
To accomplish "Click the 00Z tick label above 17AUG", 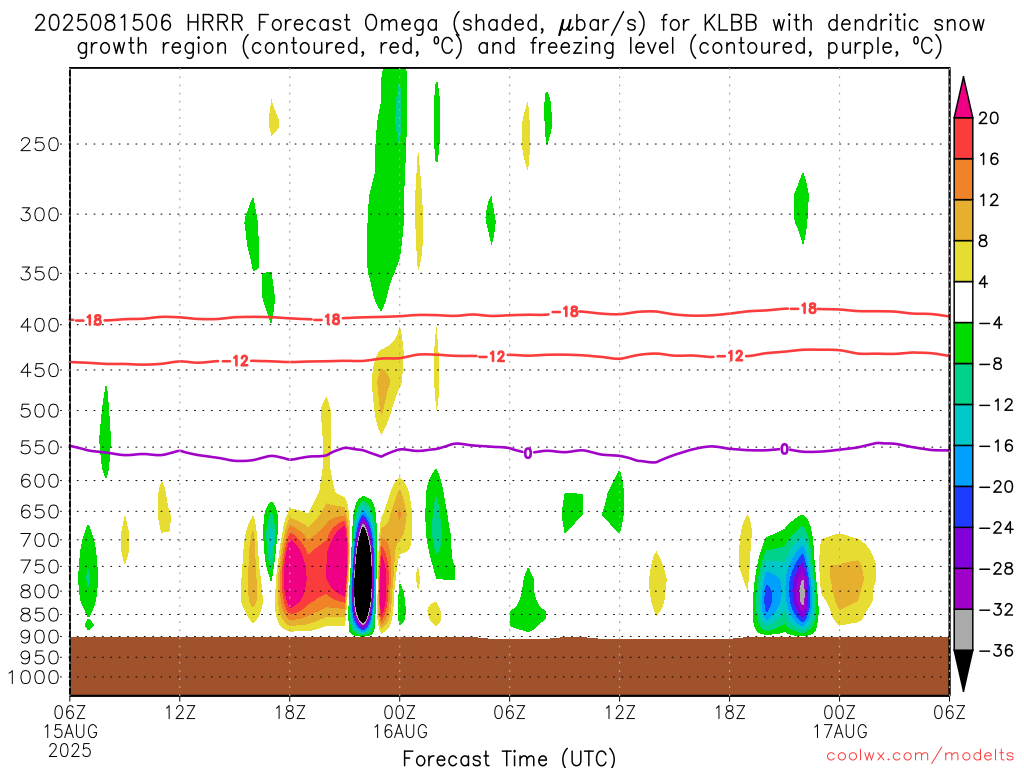I will [839, 712].
